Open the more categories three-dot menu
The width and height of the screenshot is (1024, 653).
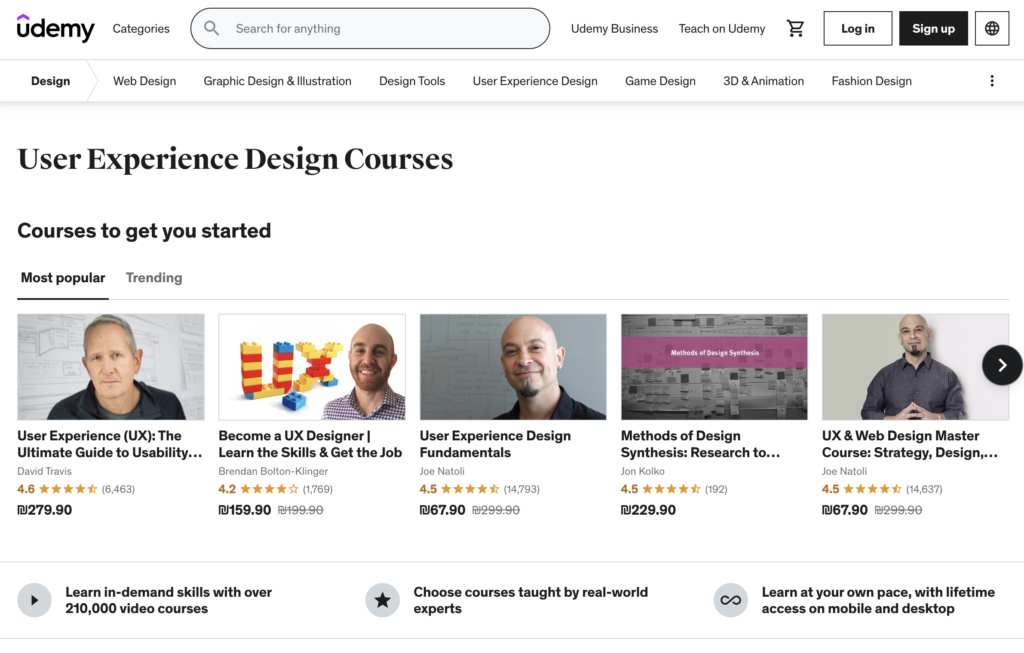[991, 81]
